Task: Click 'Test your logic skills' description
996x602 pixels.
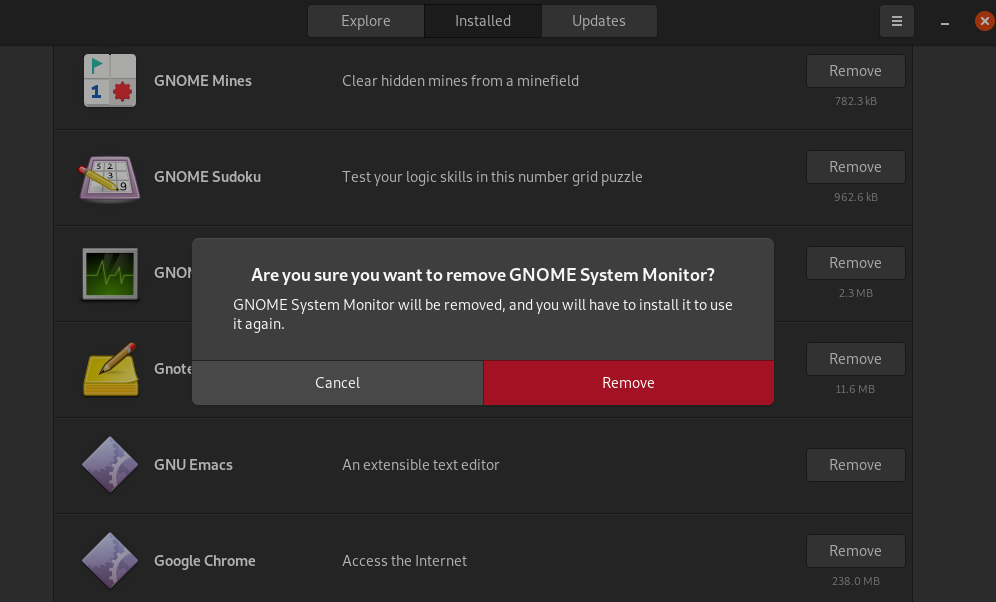Action: 492,177
